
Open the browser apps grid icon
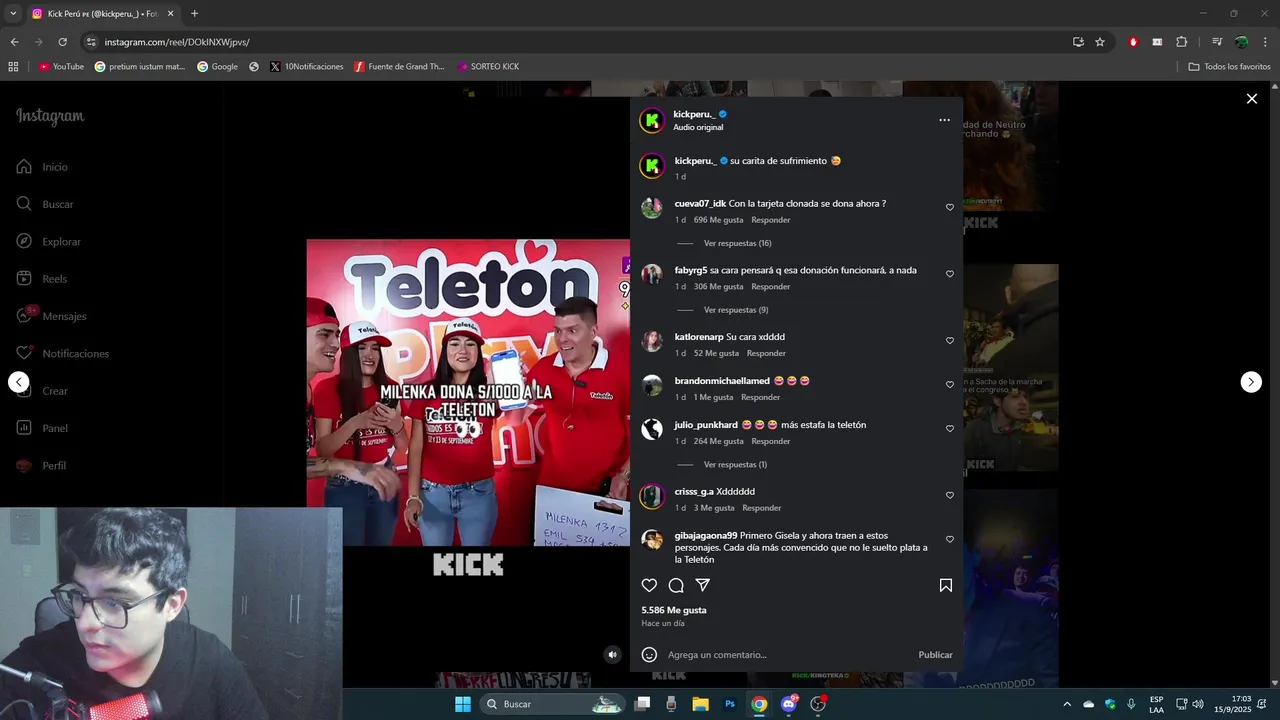pos(13,67)
